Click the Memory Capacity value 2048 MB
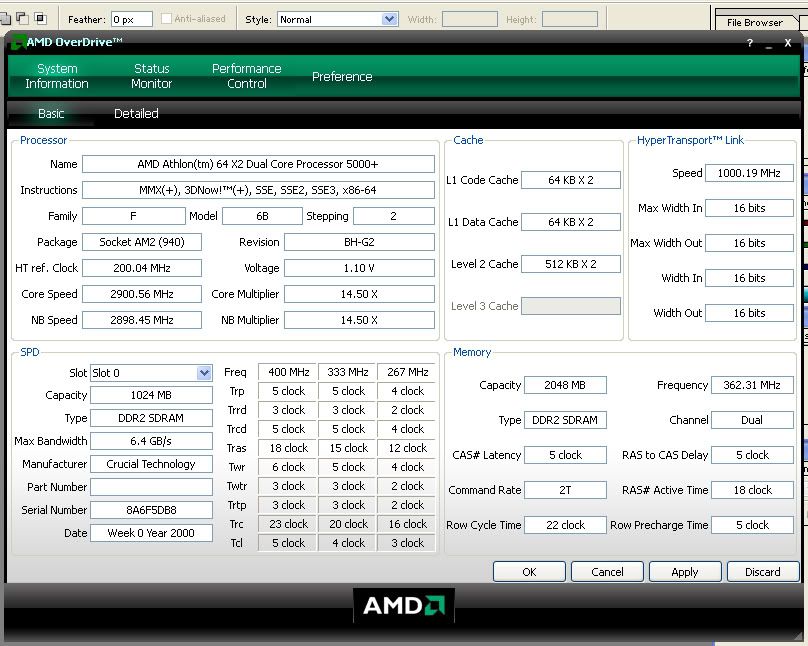Image resolution: width=808 pixels, height=646 pixels. pos(565,385)
